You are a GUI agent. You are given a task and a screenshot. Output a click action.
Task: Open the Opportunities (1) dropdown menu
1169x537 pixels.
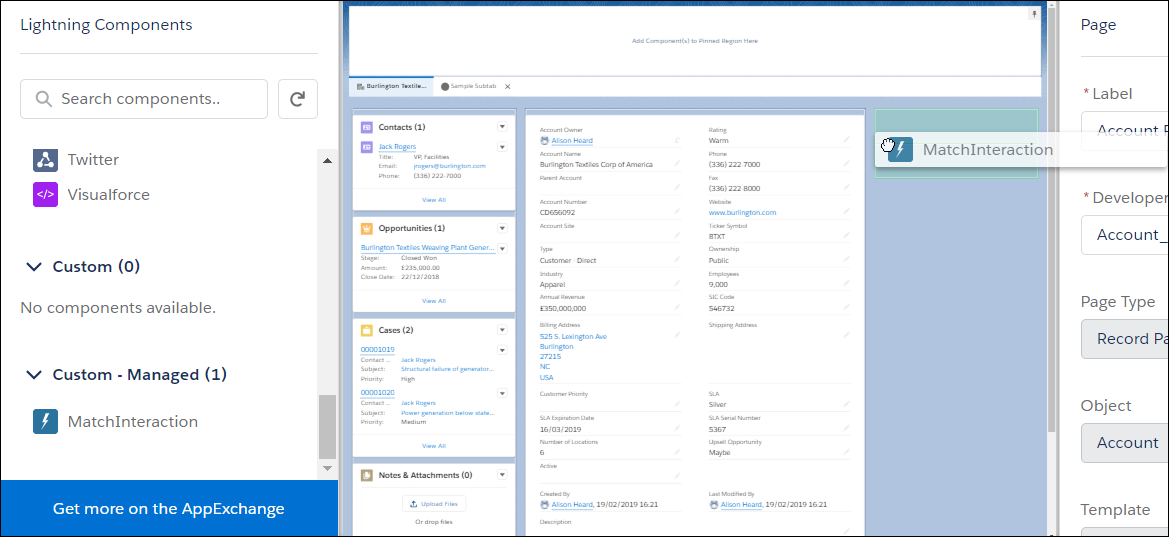point(502,228)
